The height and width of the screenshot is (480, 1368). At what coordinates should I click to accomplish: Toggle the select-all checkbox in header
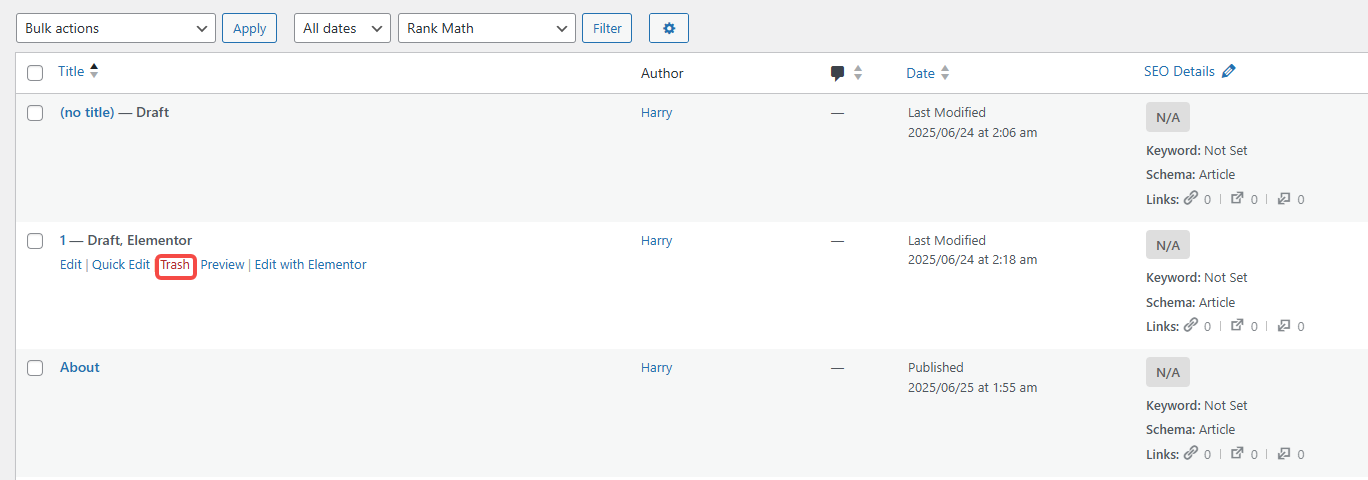[x=35, y=73]
